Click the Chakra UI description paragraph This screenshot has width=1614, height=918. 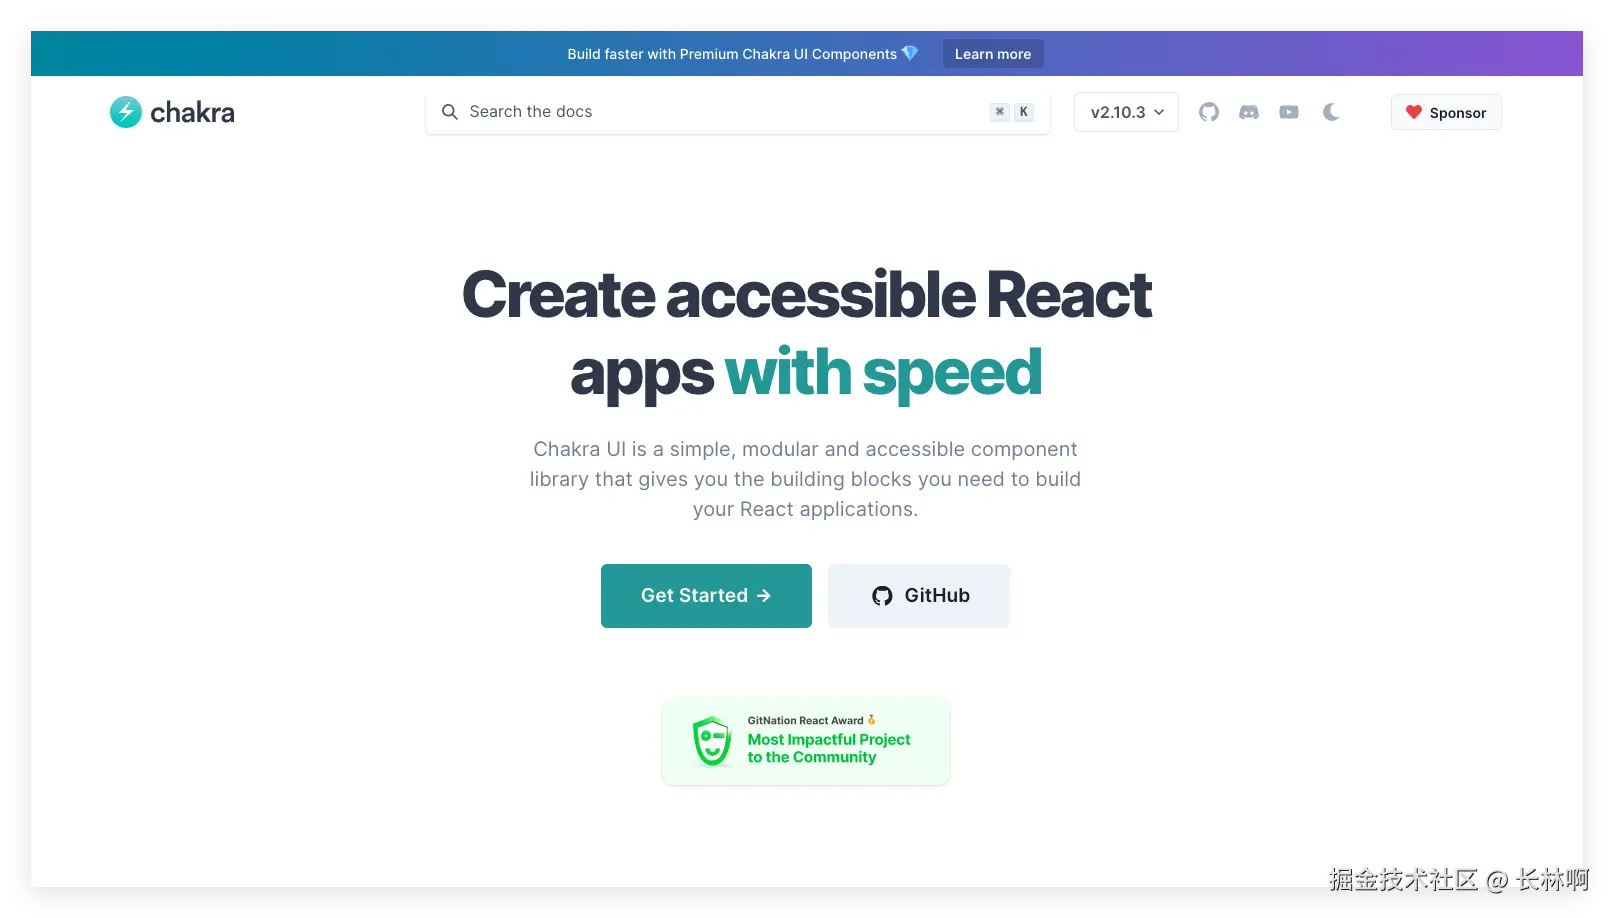click(x=806, y=479)
